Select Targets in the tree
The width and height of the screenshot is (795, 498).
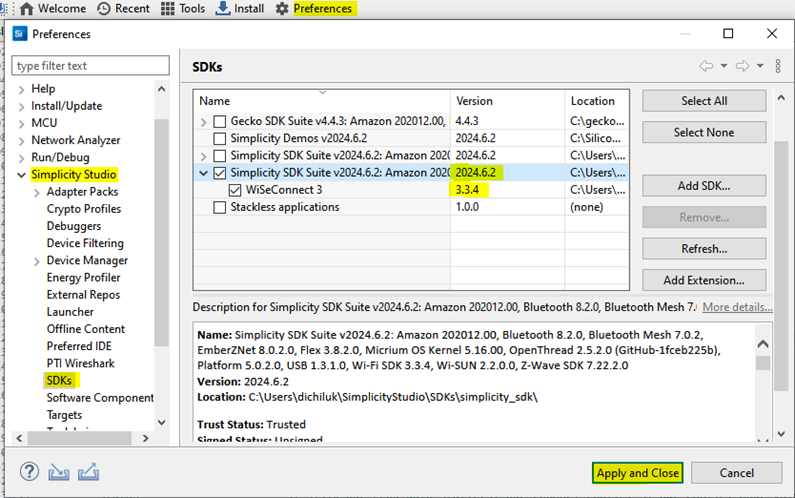(64, 415)
